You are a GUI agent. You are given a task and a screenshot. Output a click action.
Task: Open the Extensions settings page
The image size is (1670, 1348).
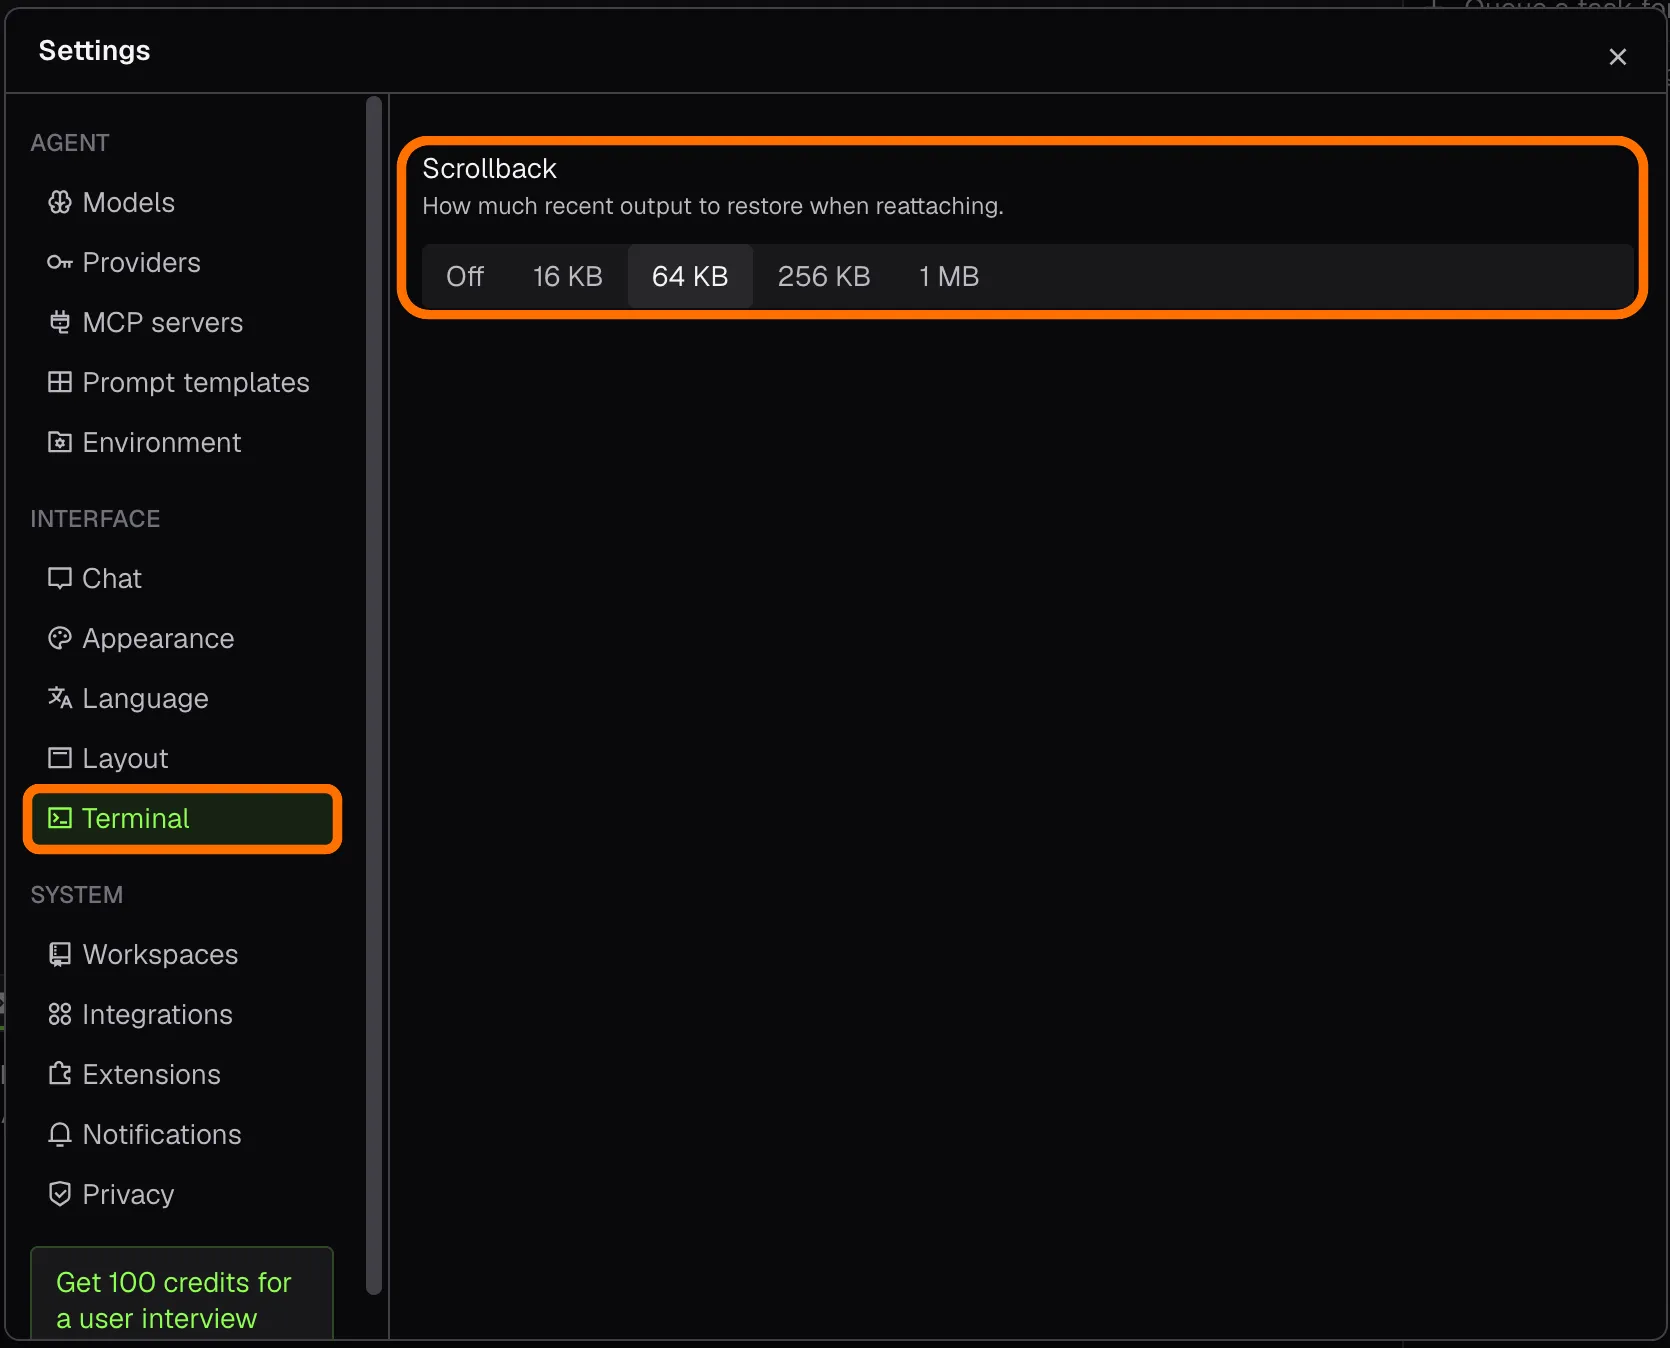182,1075
